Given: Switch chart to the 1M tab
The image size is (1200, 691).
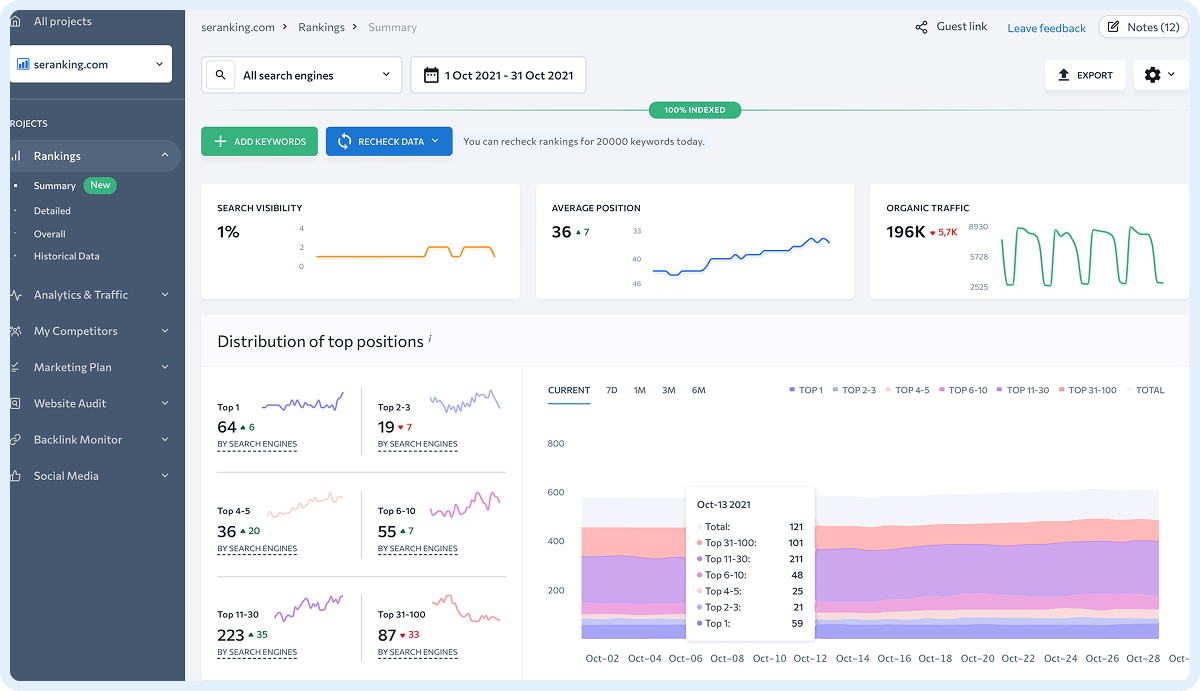Looking at the screenshot, I should pos(639,390).
